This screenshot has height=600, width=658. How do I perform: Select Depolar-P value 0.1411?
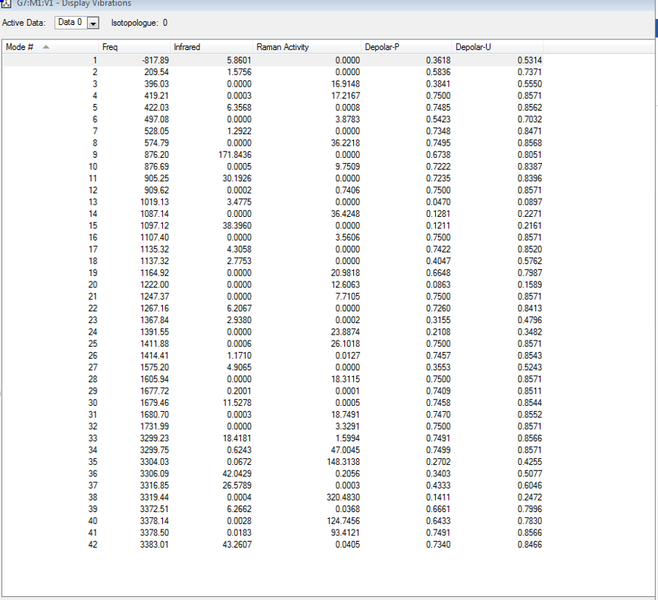click(x=438, y=497)
